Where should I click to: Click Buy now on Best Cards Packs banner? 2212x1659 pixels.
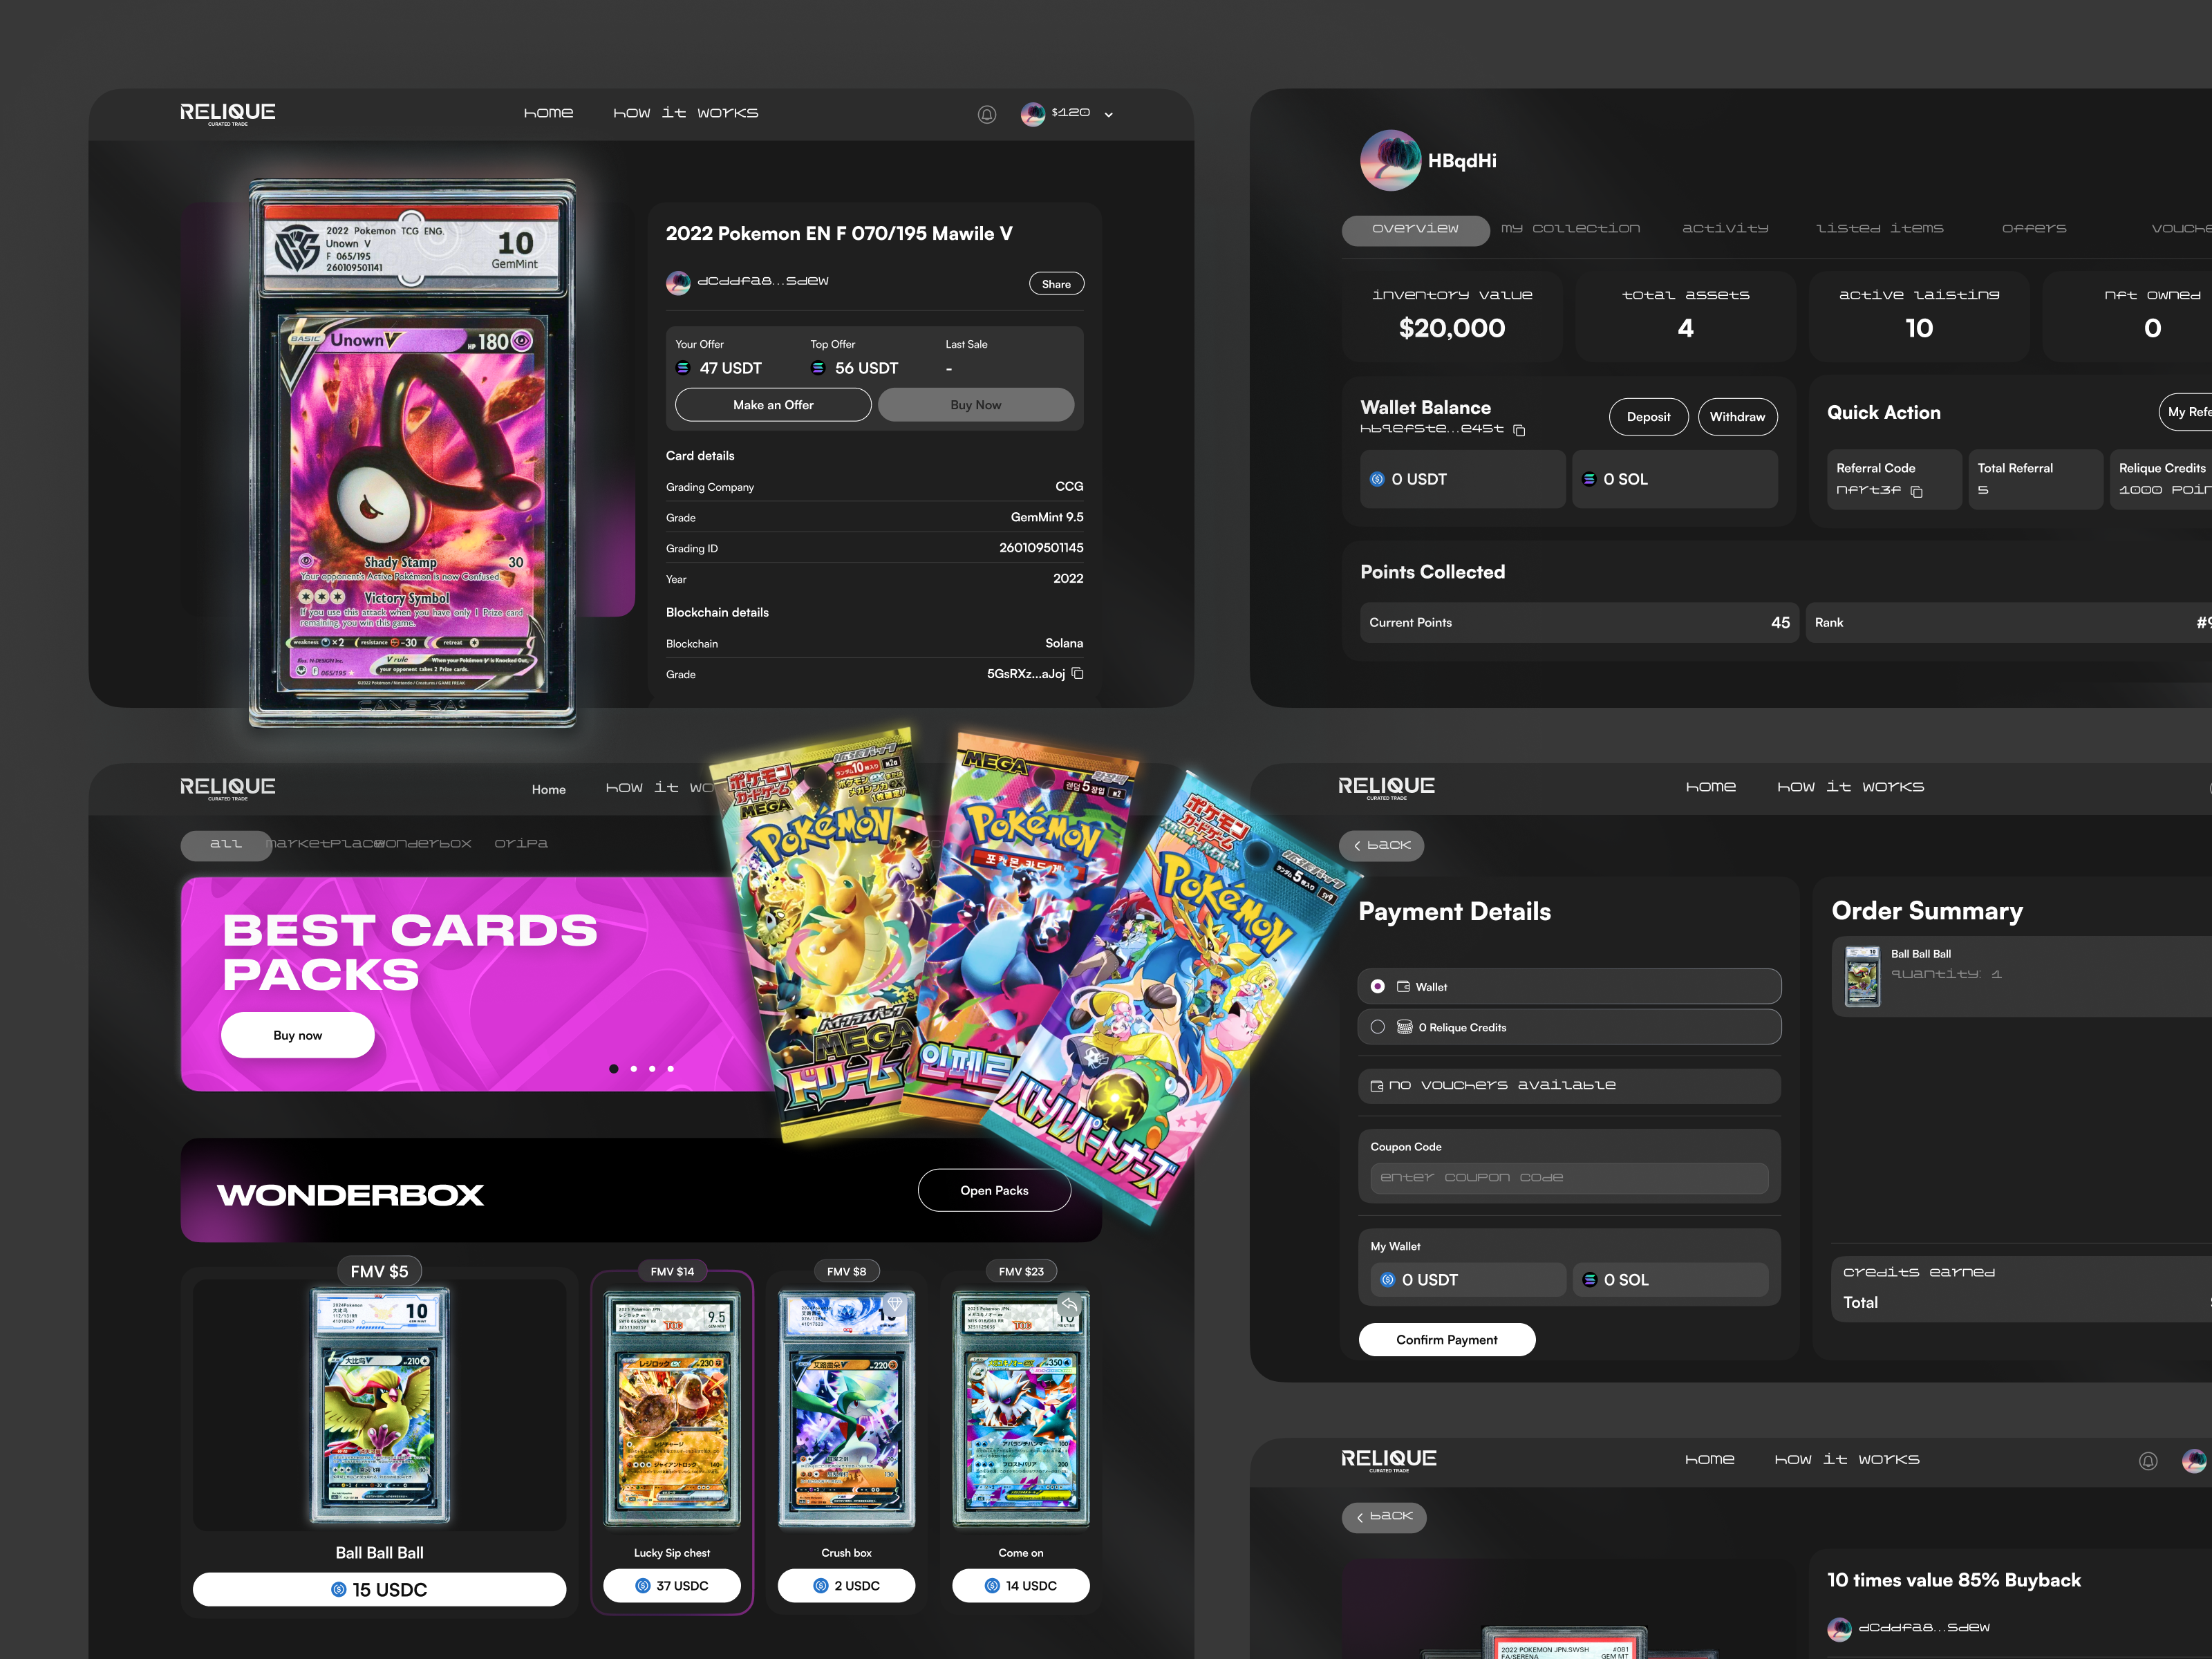point(297,1036)
